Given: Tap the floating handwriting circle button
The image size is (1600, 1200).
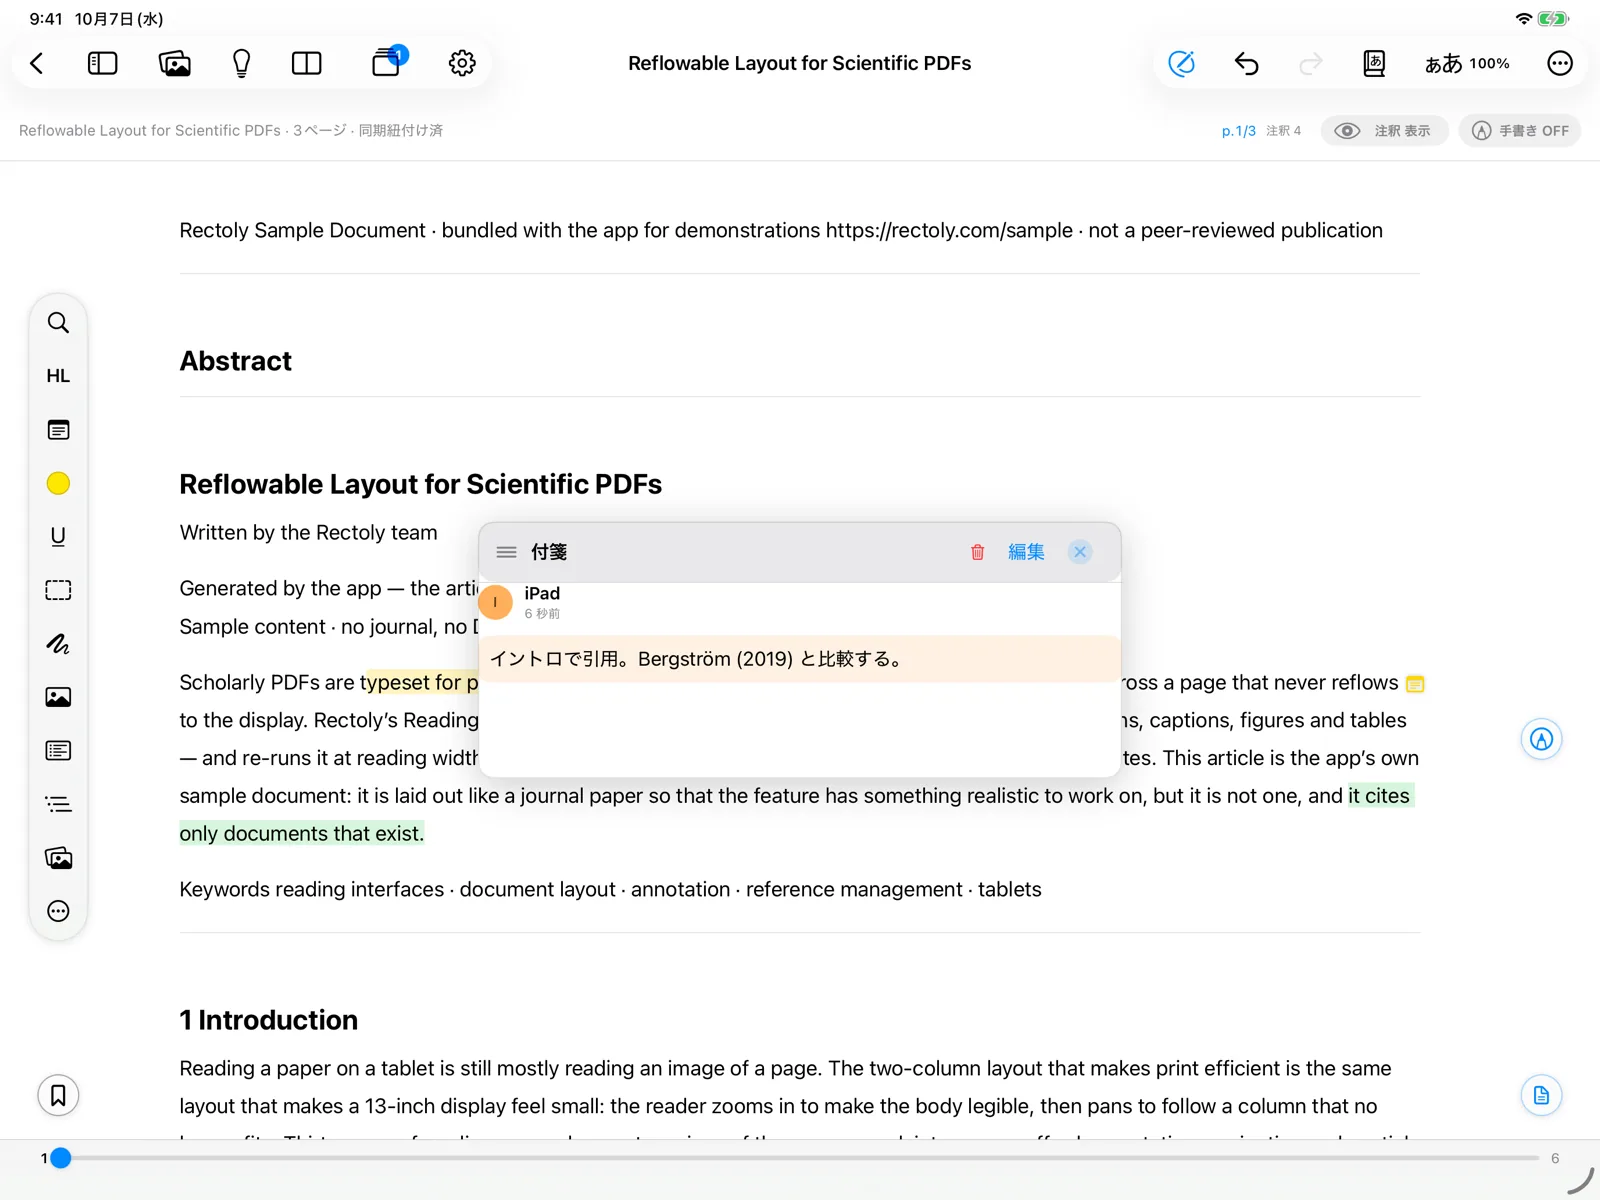Looking at the screenshot, I should click(x=1541, y=739).
